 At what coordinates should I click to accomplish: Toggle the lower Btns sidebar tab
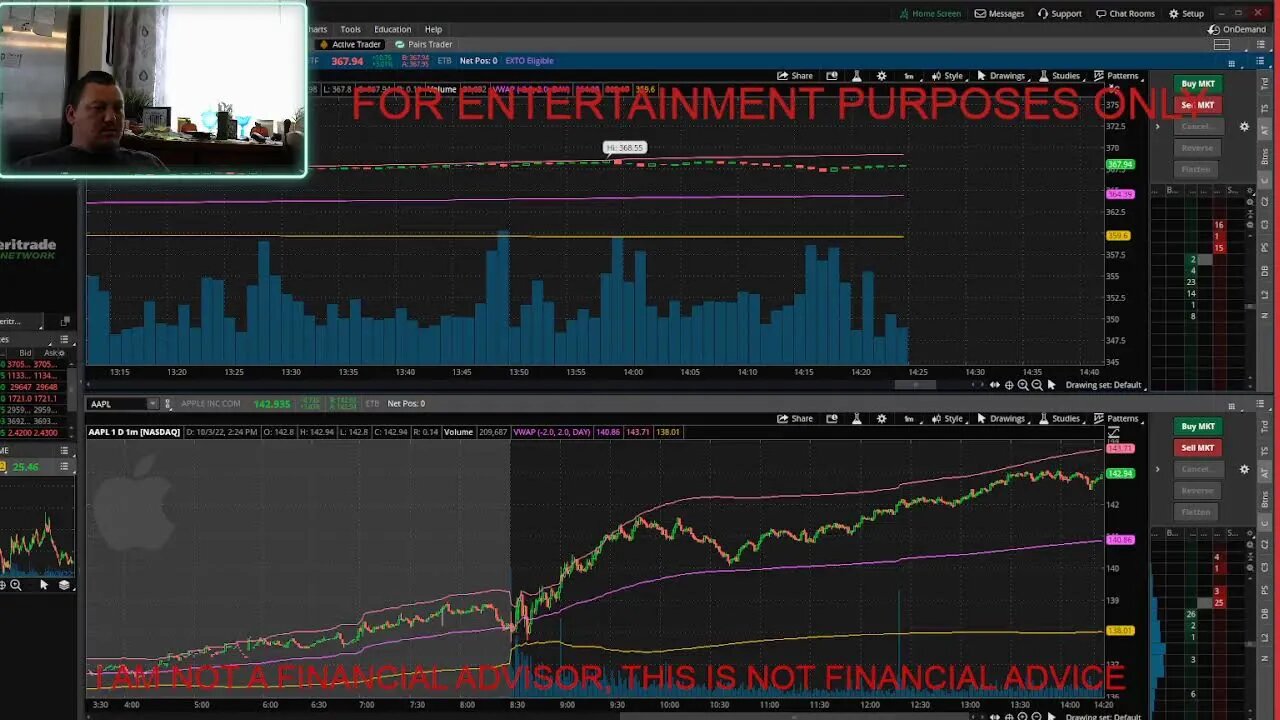[x=1265, y=499]
